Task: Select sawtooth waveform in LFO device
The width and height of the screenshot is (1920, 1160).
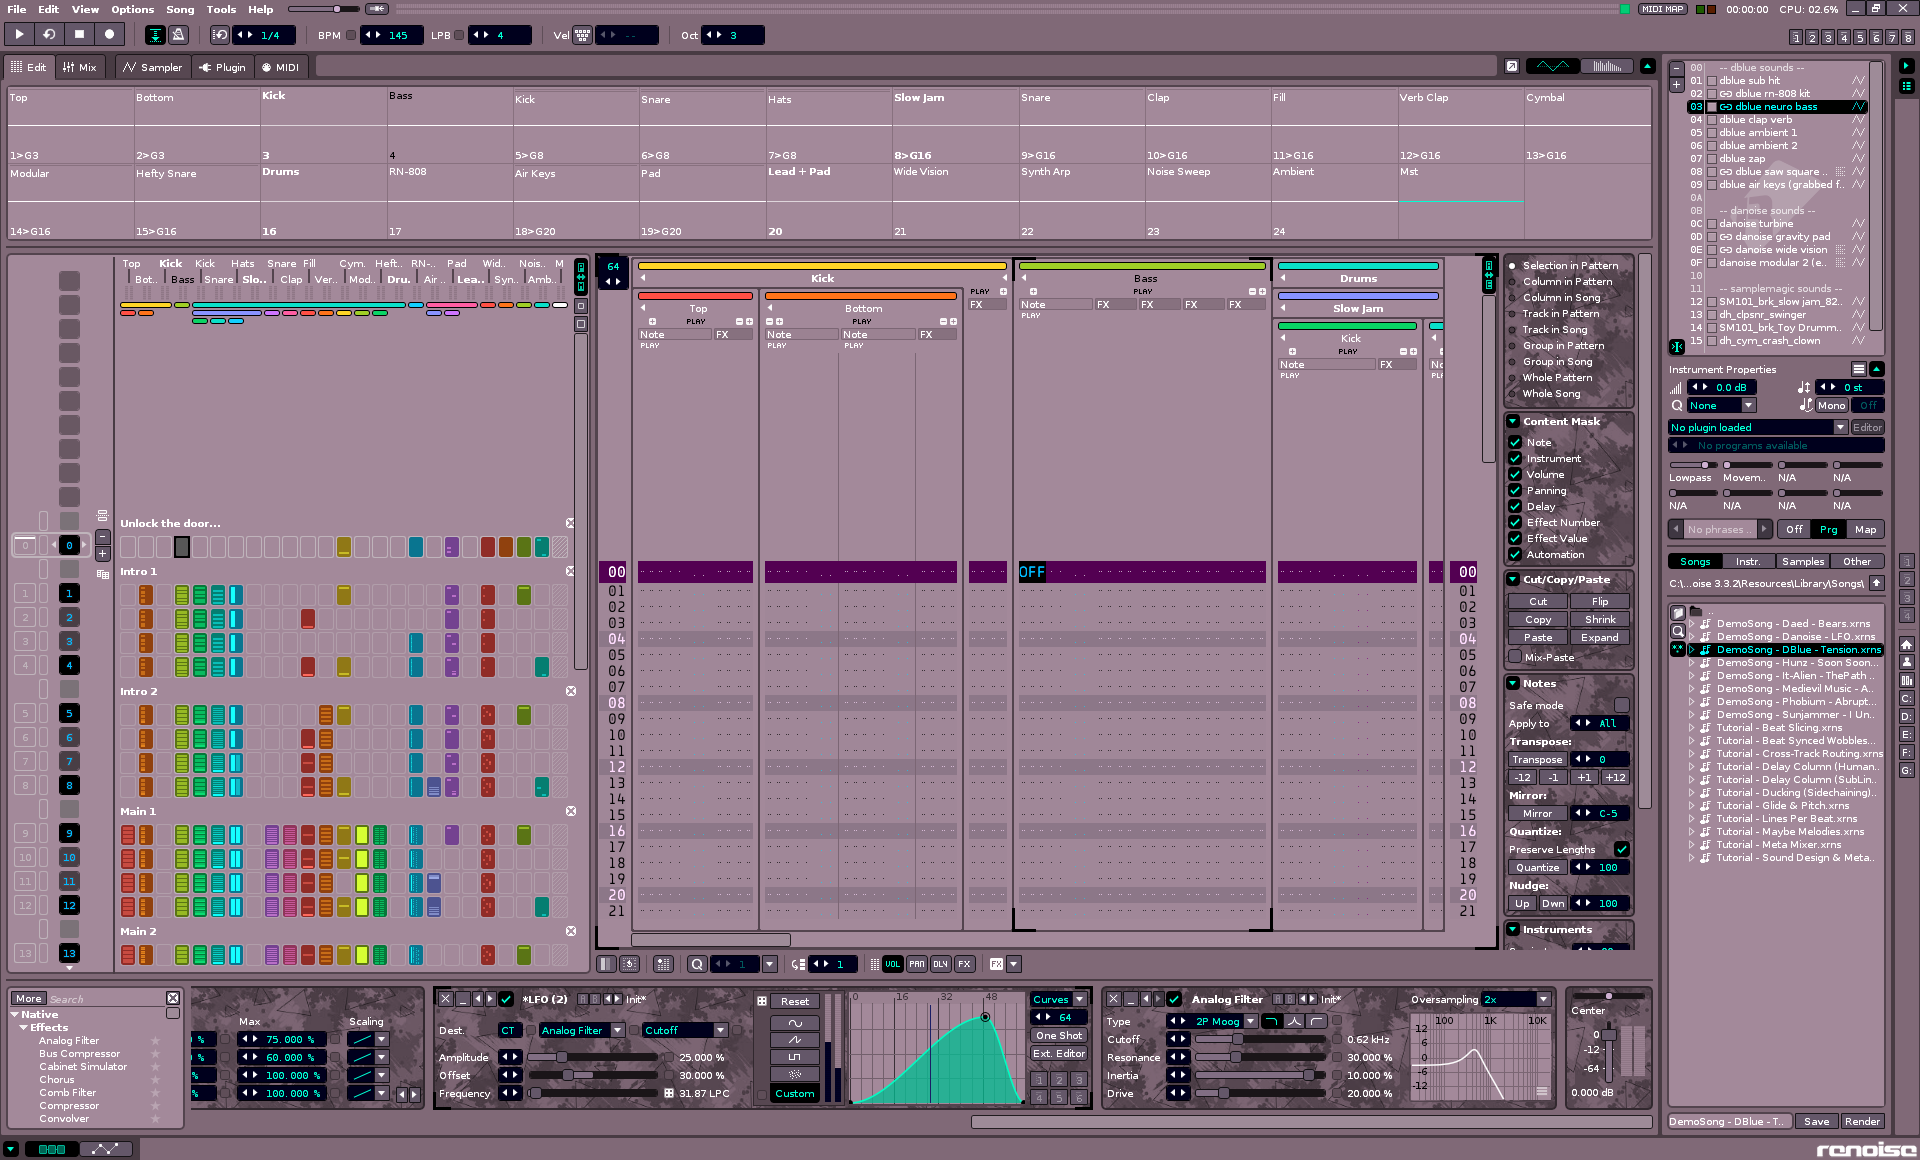Action: [795, 1040]
